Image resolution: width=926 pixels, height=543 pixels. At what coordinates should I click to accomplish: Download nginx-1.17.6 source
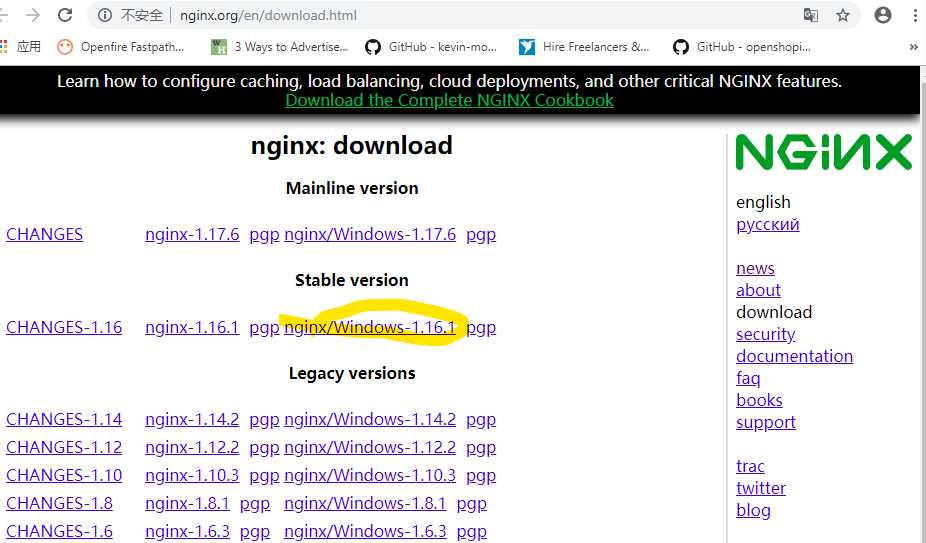192,235
